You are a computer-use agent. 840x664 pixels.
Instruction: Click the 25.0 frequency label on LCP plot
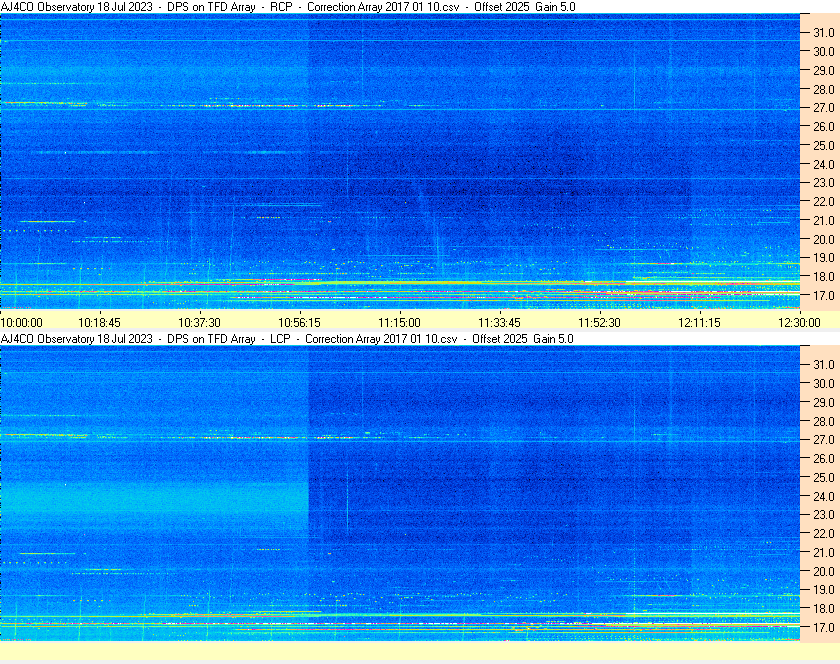click(x=824, y=477)
